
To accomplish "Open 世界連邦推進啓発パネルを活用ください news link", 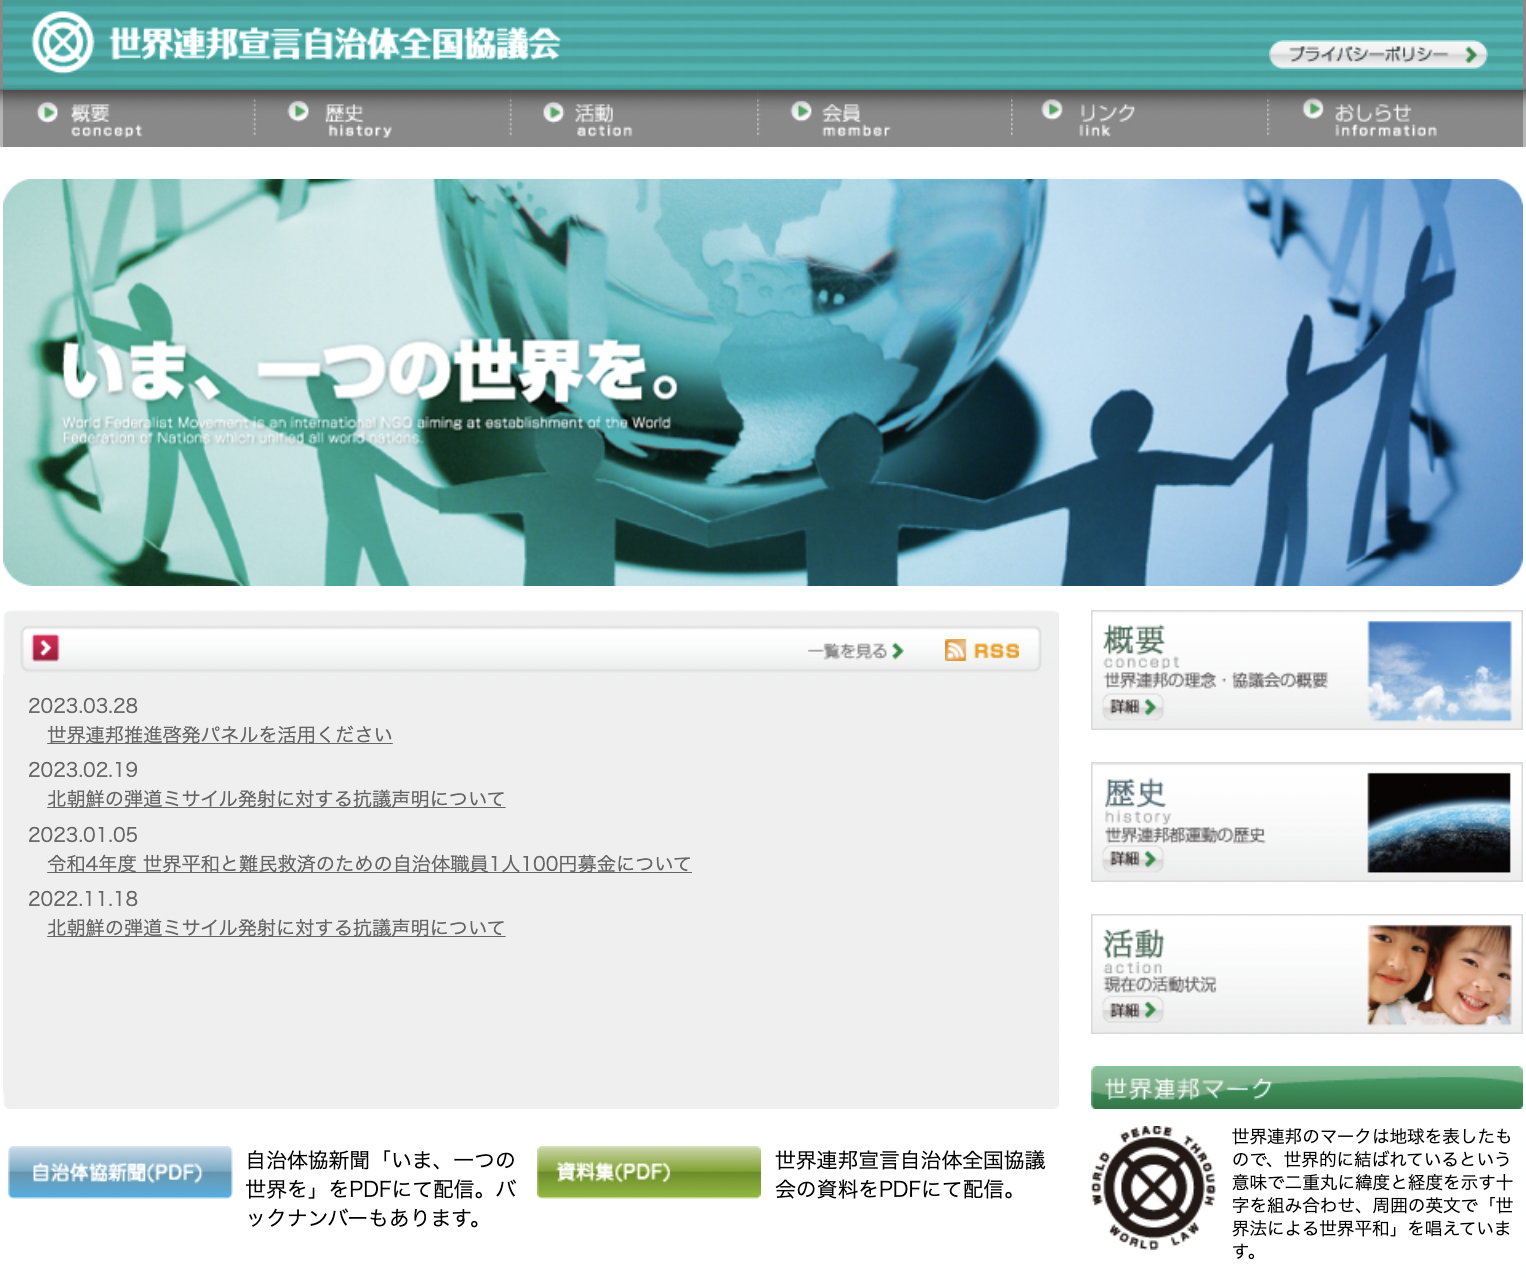I will [x=220, y=735].
